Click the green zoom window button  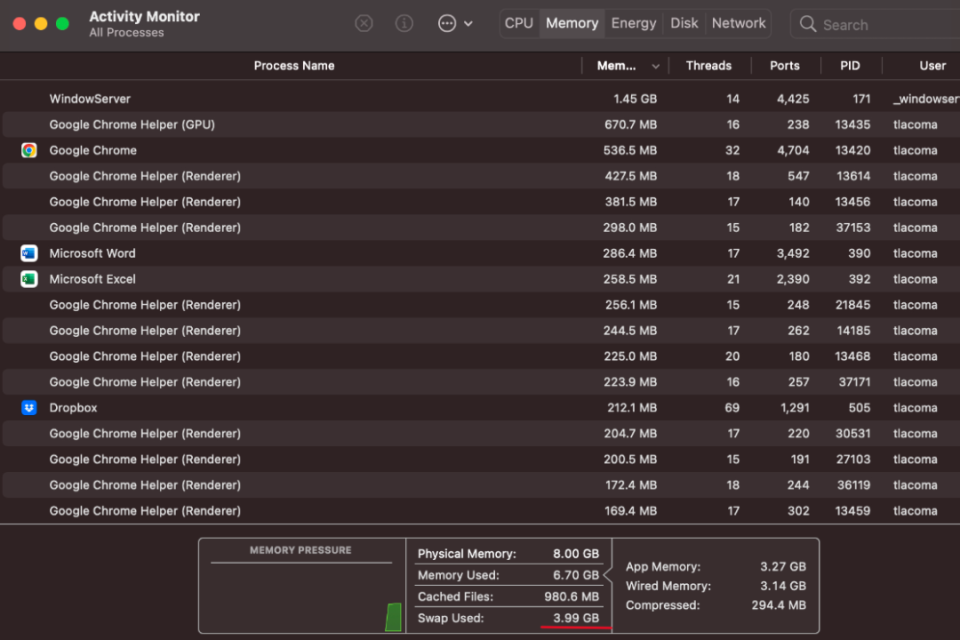pos(62,24)
